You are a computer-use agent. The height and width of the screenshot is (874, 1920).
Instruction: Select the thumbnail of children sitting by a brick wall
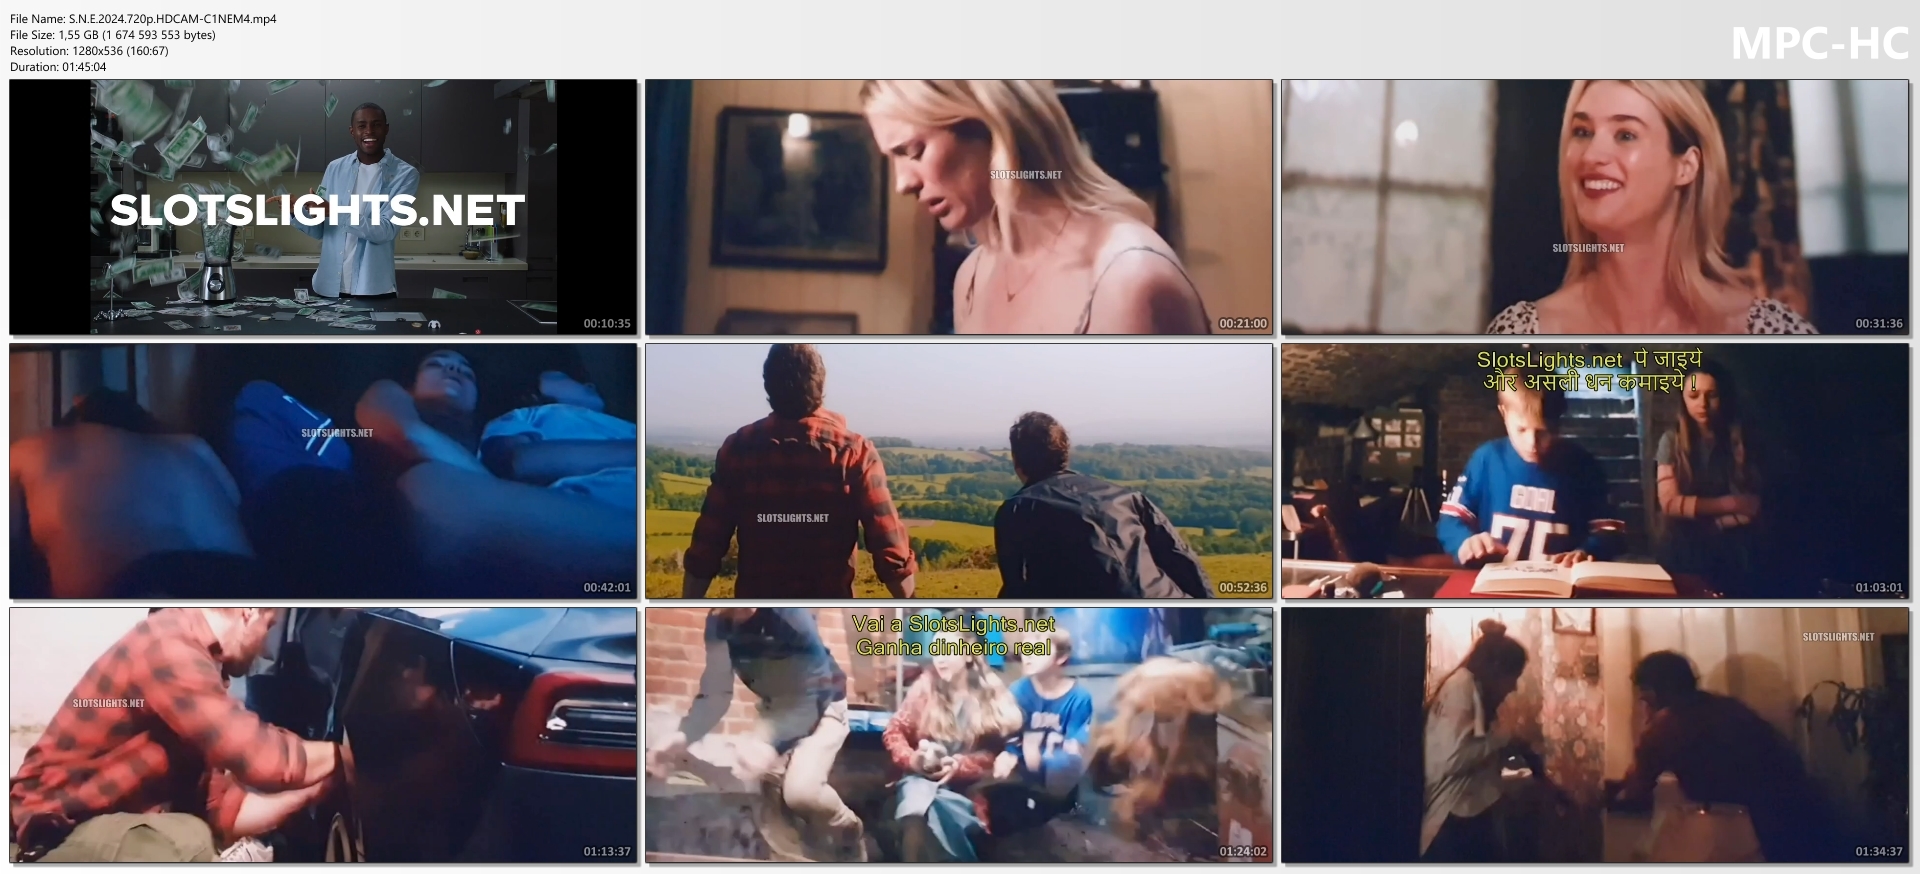click(x=959, y=735)
